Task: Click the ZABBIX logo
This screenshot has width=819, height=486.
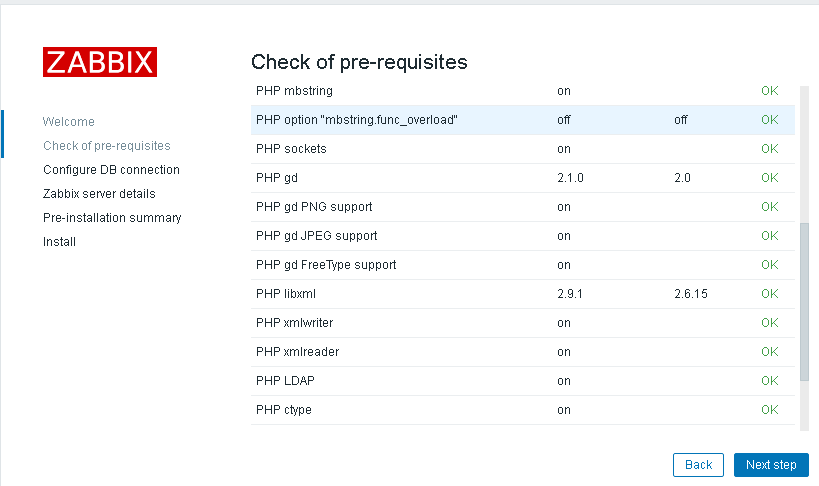Action: tap(100, 62)
